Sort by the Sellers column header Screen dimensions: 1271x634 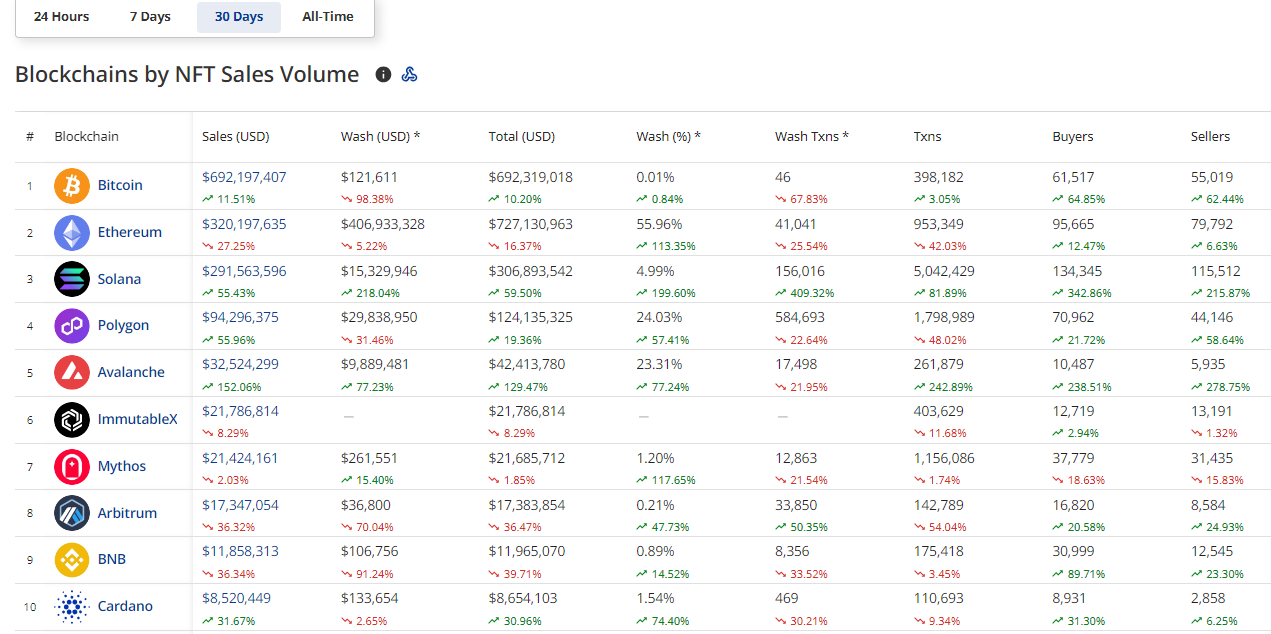tap(1211, 137)
